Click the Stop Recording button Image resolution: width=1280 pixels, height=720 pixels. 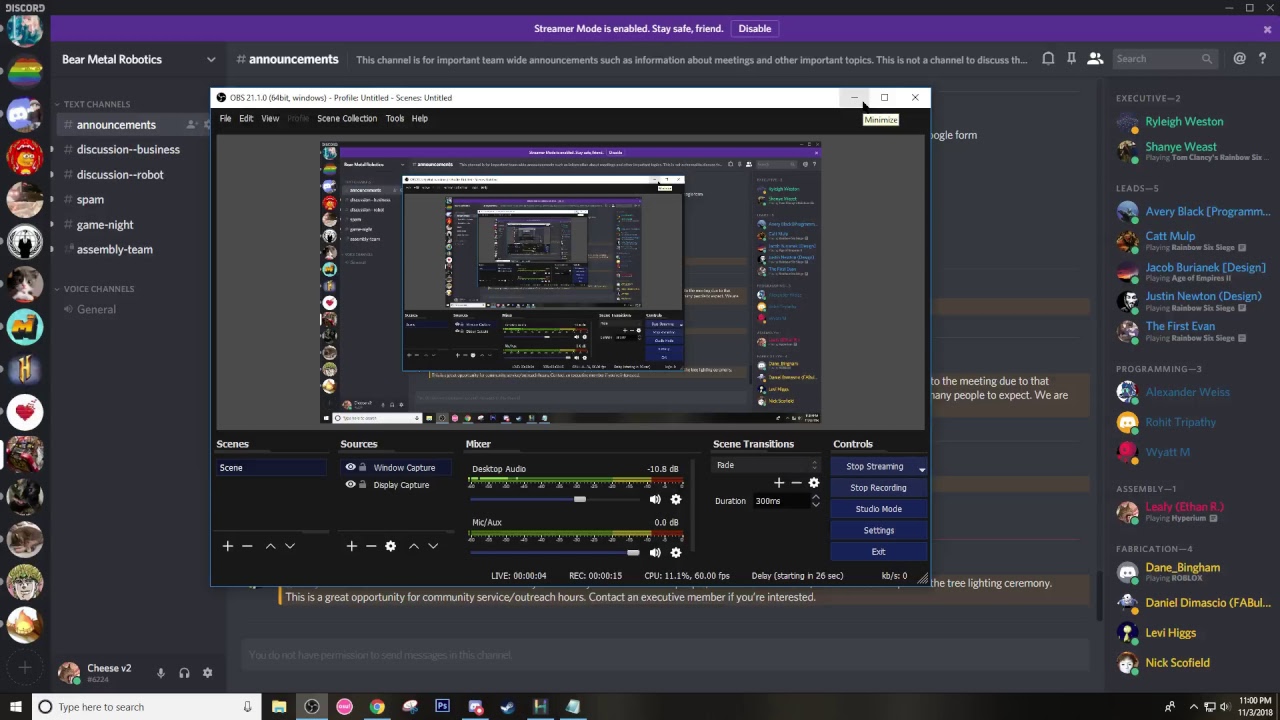(x=878, y=488)
